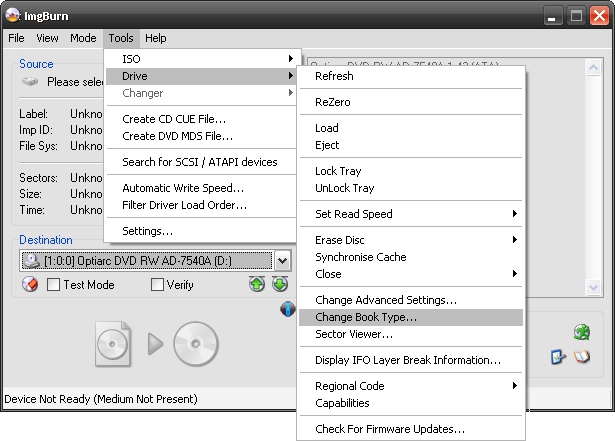Click the Source group heading
Image resolution: width=615 pixels, height=441 pixels.
[36, 64]
